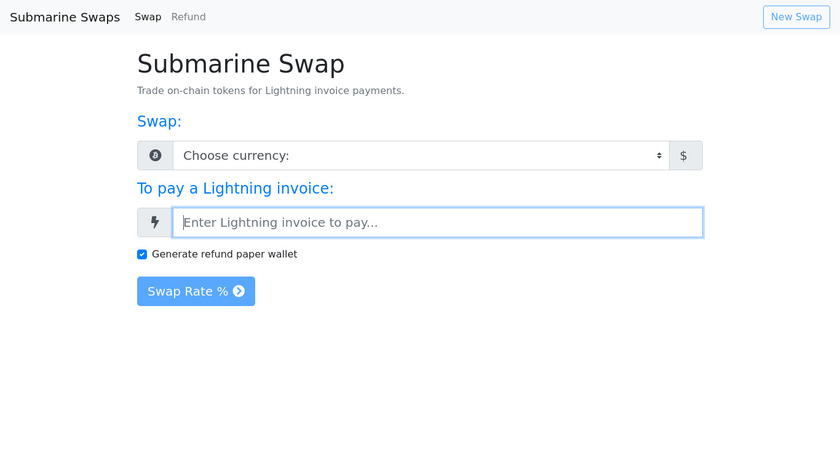Open the Choose currency dropdown
The height and width of the screenshot is (472, 840).
click(420, 156)
